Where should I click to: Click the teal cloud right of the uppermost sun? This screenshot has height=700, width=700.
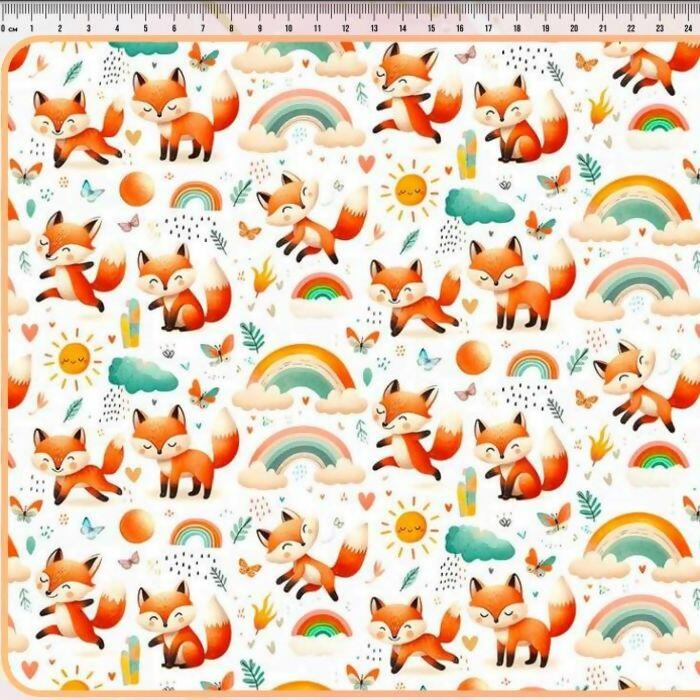tap(478, 205)
